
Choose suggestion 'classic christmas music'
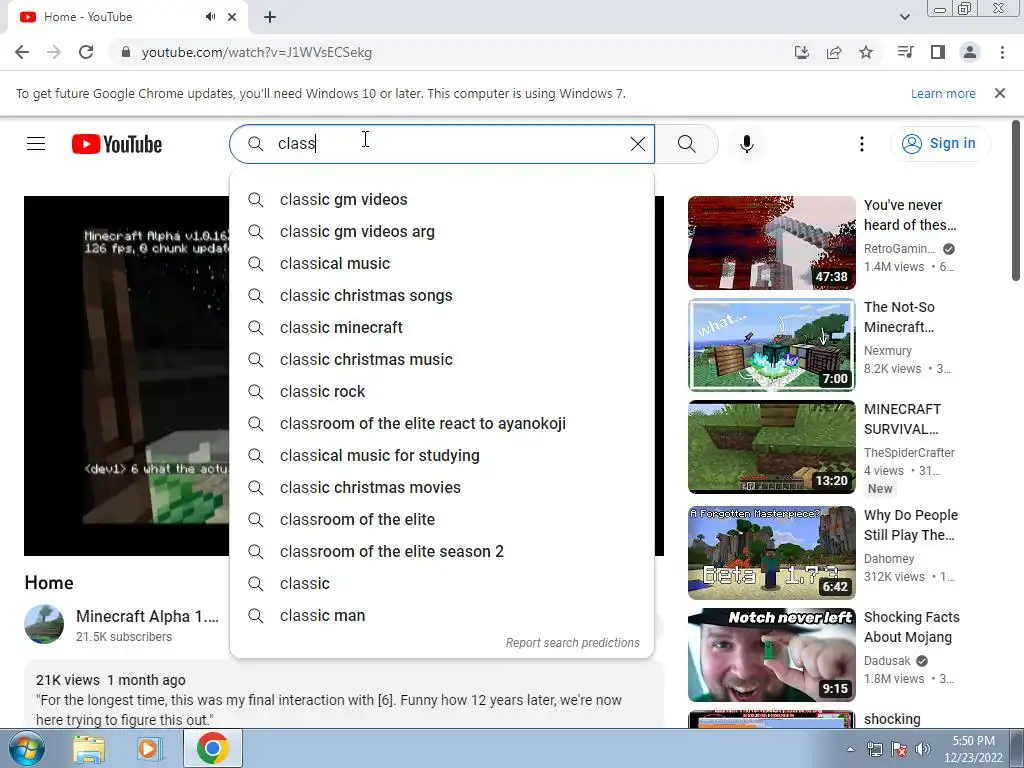442,359
